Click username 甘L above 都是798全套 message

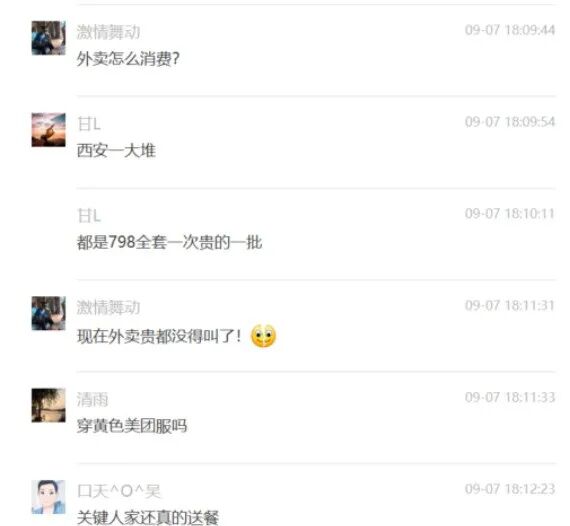coord(89,216)
